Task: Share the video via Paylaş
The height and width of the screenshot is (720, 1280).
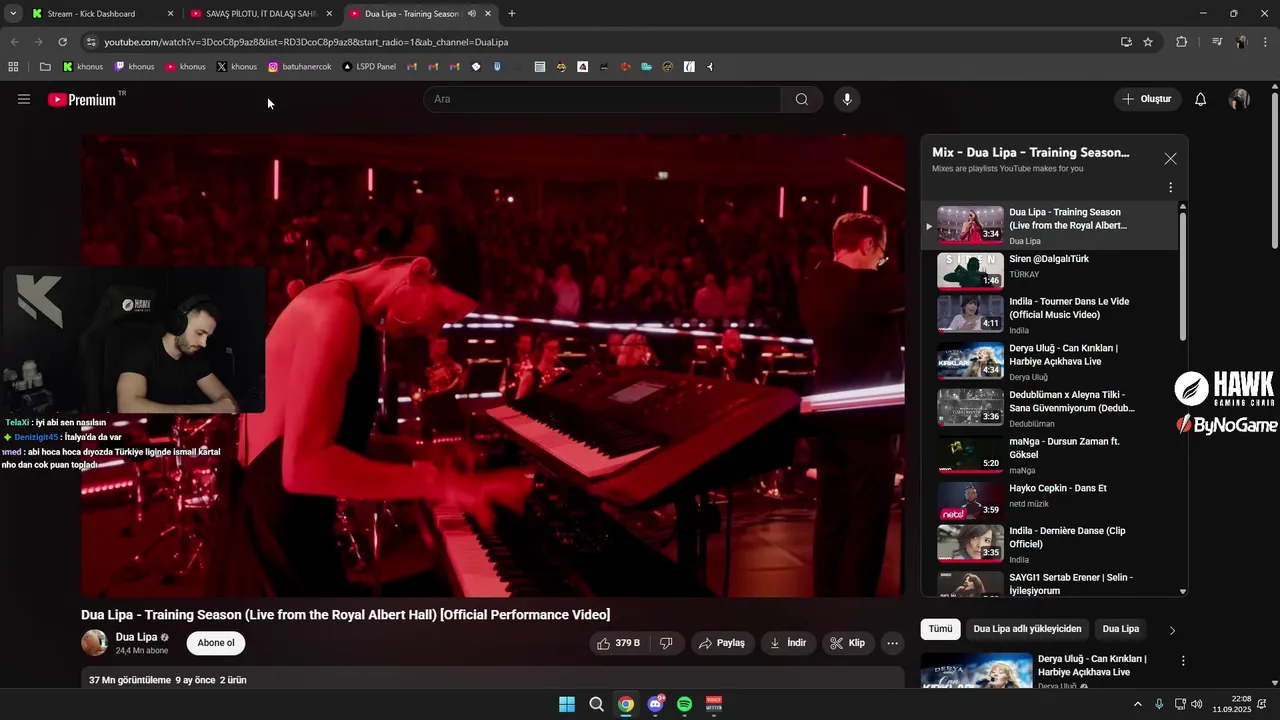Action: 722,643
